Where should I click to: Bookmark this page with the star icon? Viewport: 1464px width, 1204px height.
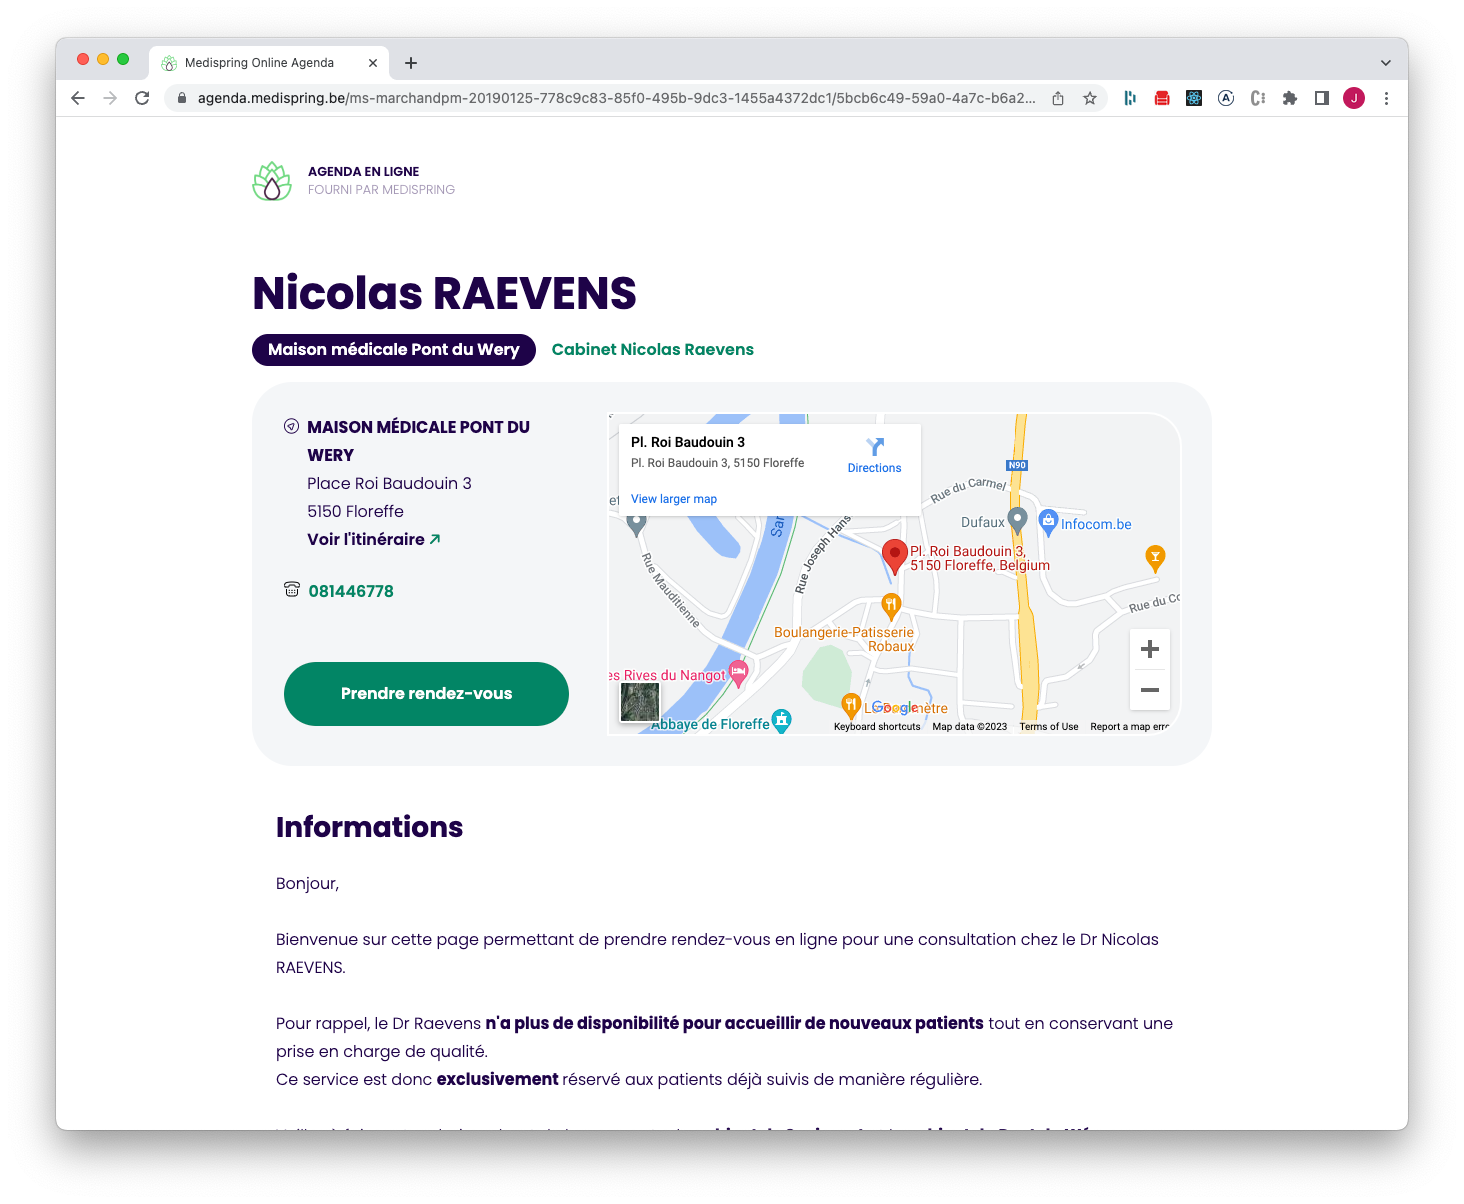click(1090, 98)
